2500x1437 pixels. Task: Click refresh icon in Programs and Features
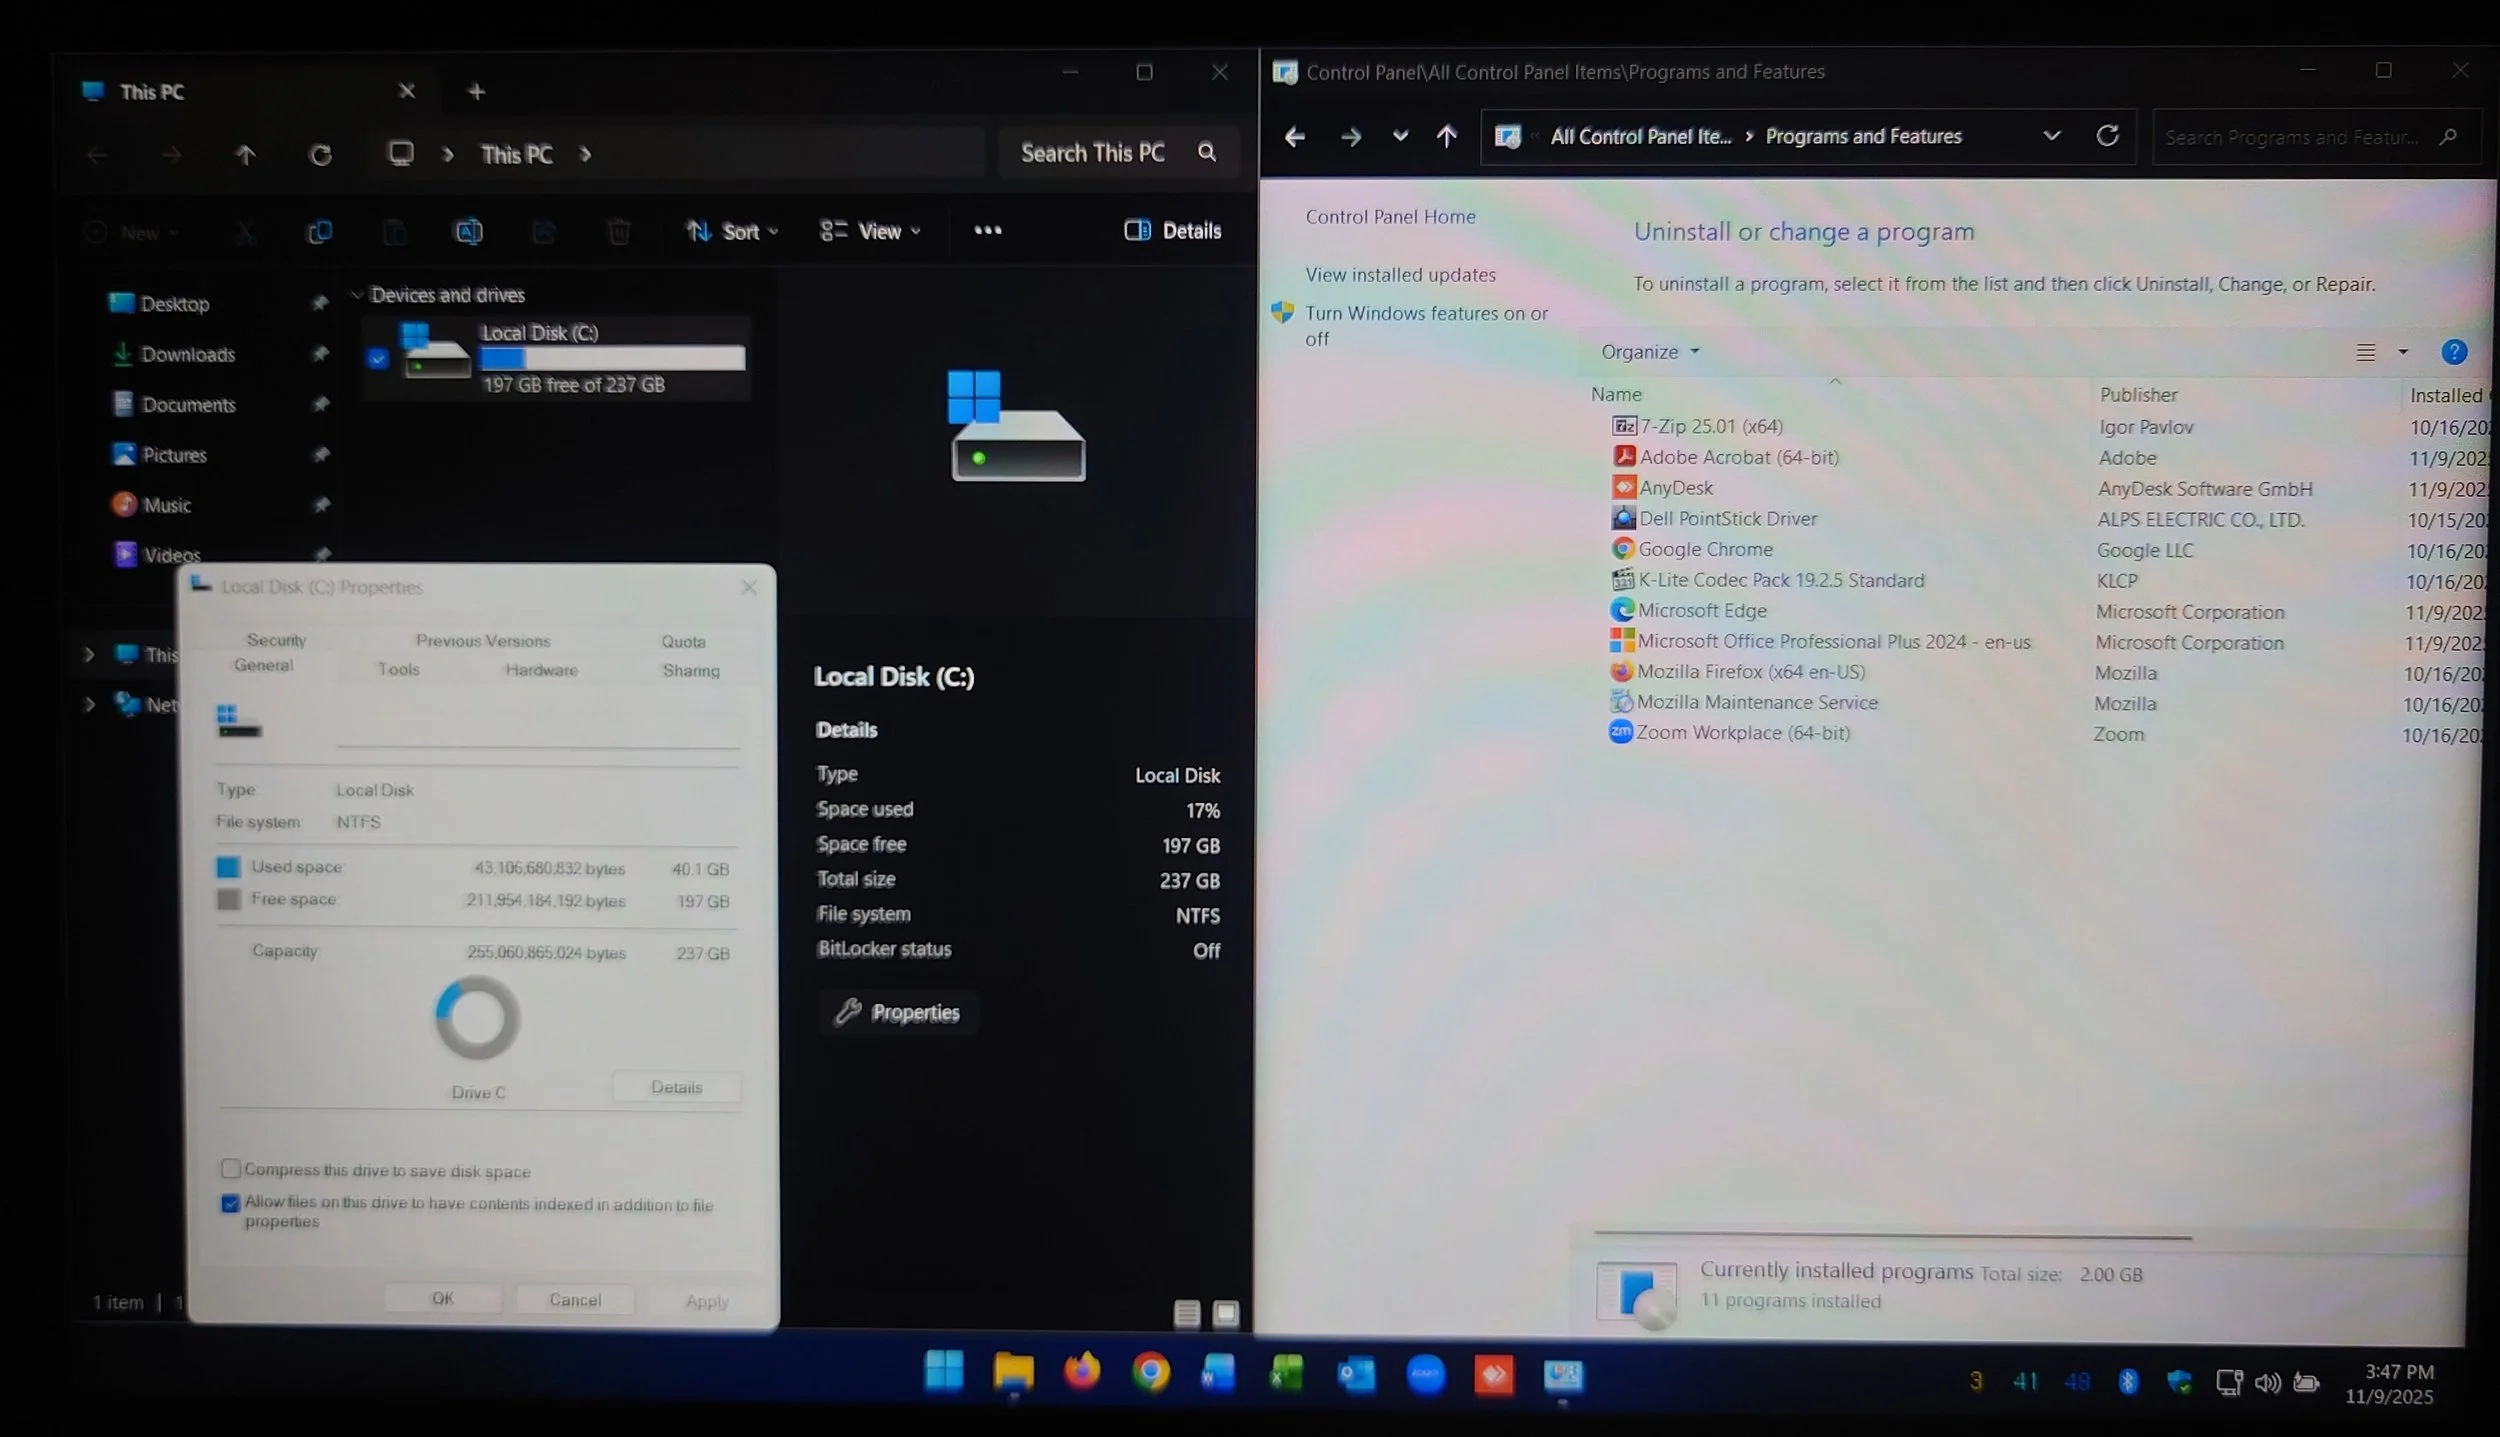tap(2107, 136)
